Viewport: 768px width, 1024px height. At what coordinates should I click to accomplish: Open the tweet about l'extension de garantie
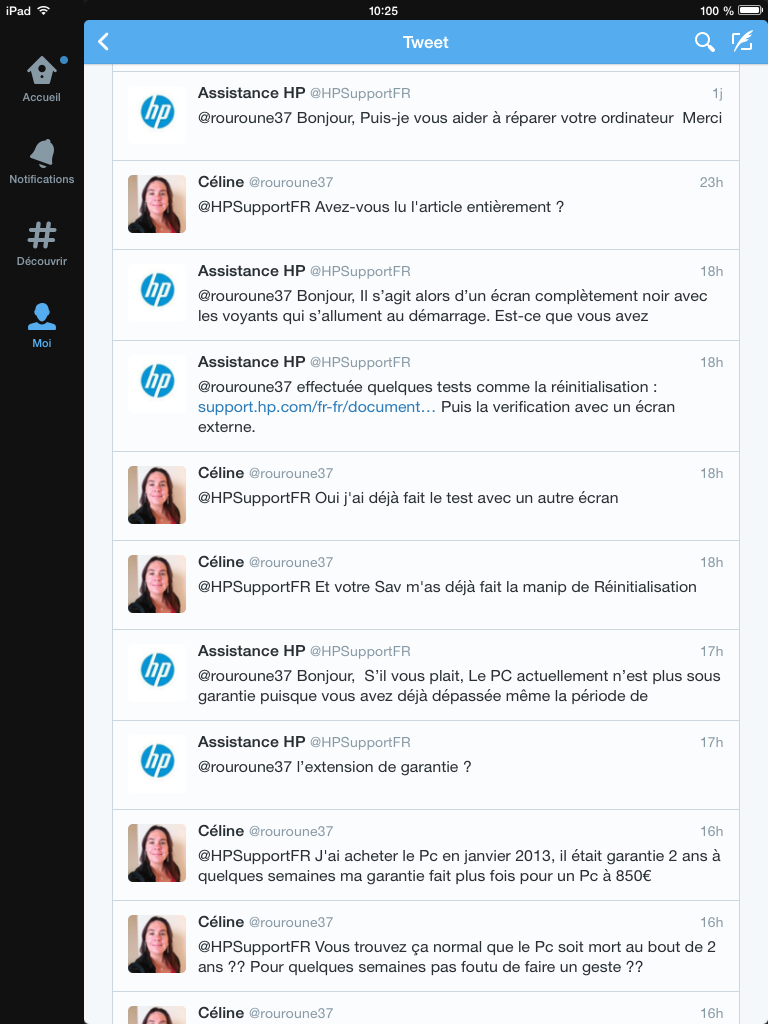[426, 765]
